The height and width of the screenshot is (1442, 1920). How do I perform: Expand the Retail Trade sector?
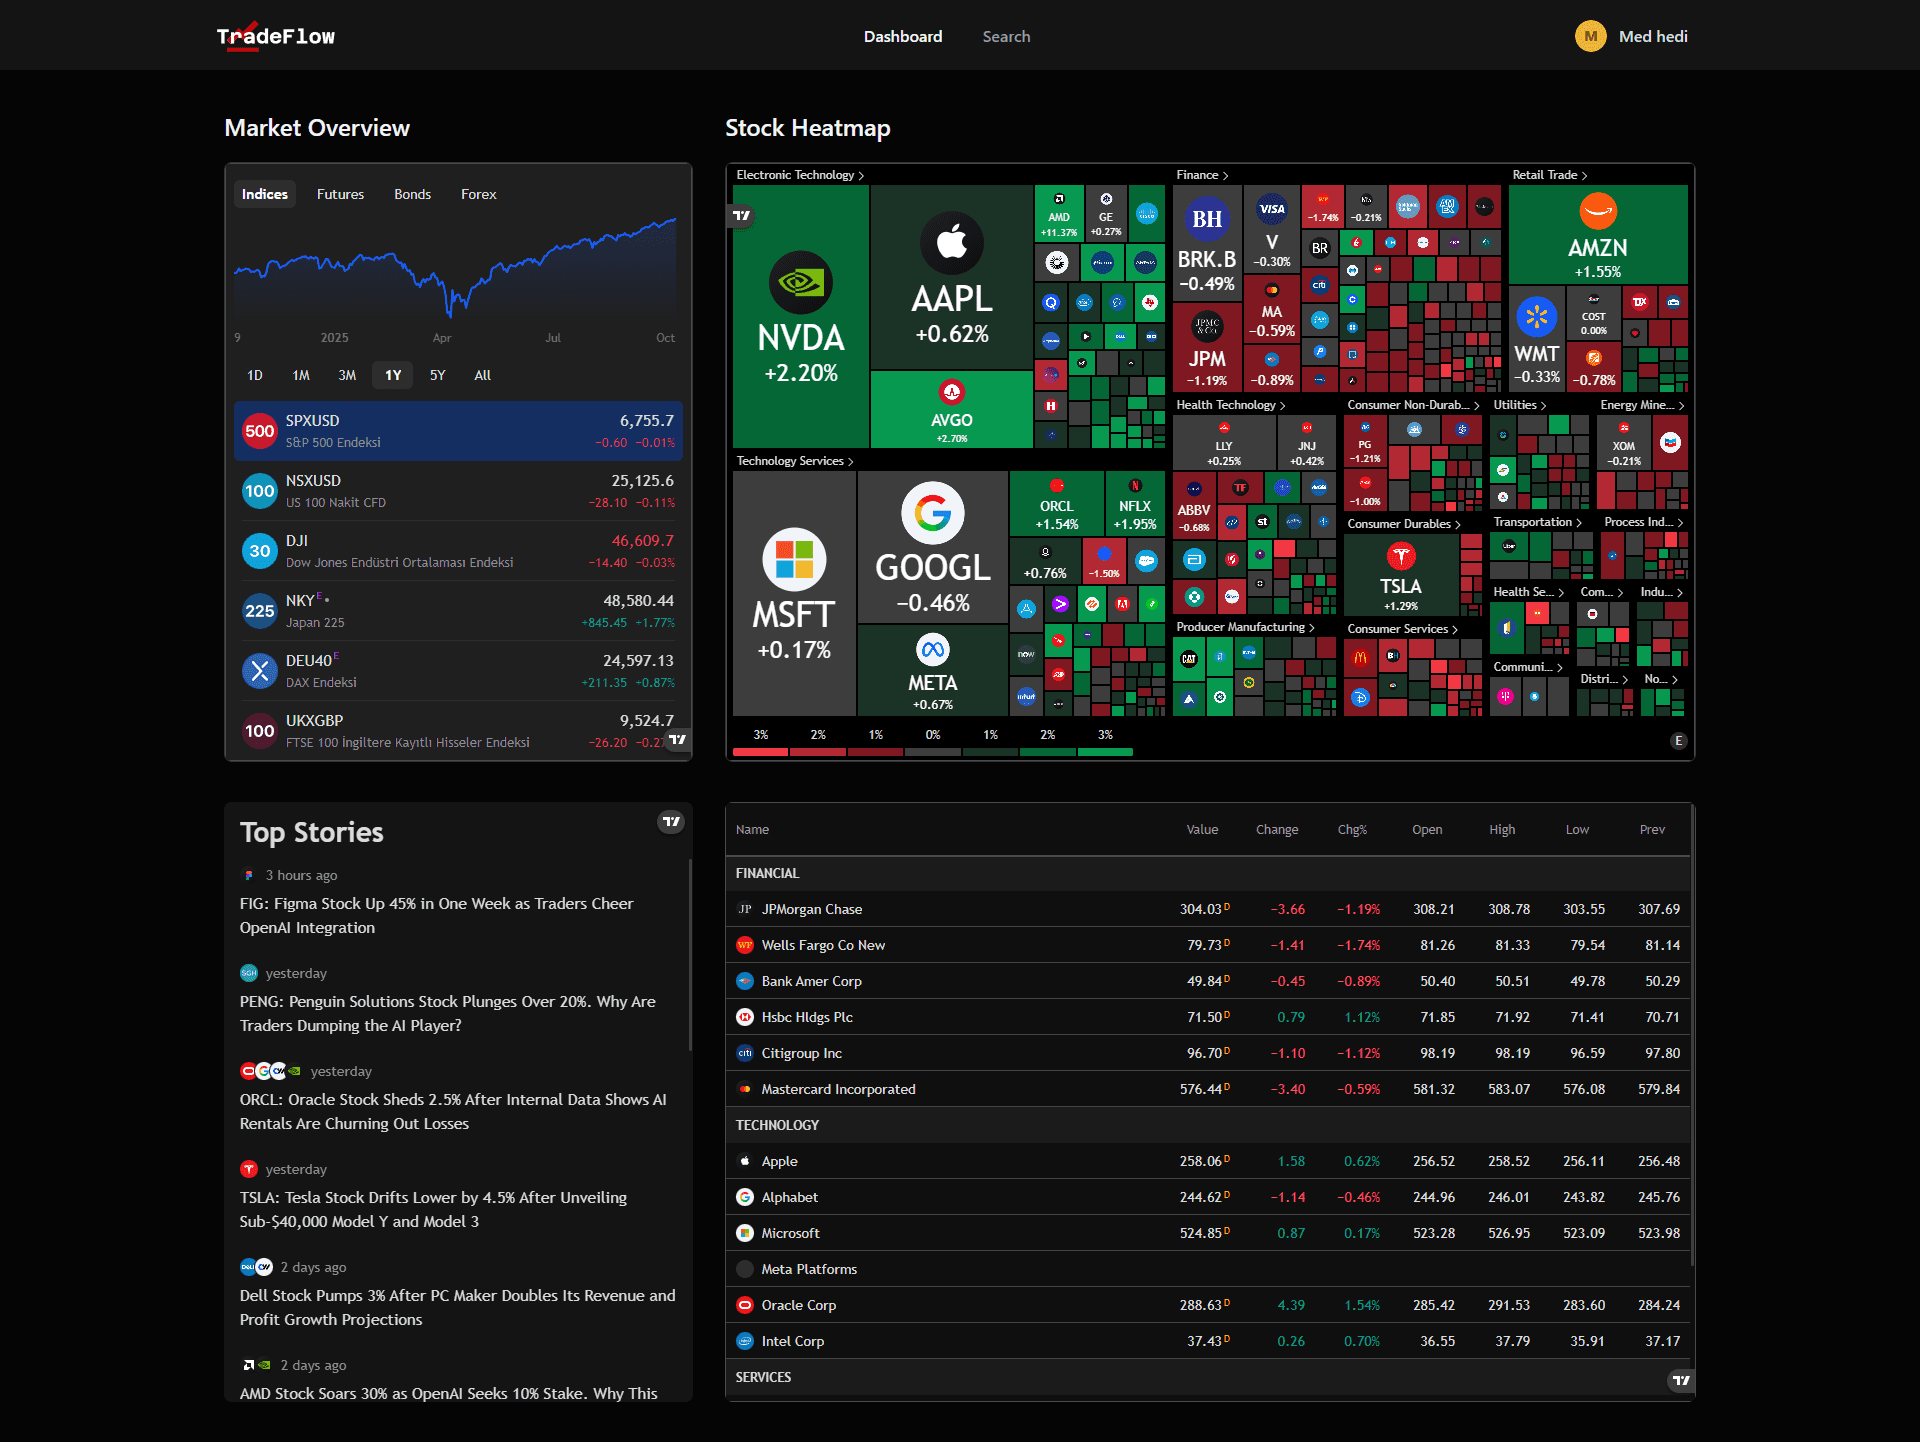point(1549,175)
